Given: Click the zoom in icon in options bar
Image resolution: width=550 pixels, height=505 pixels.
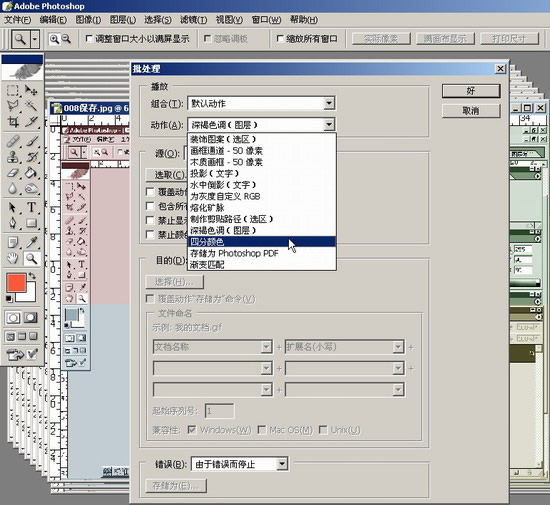Looking at the screenshot, I should point(54,39).
